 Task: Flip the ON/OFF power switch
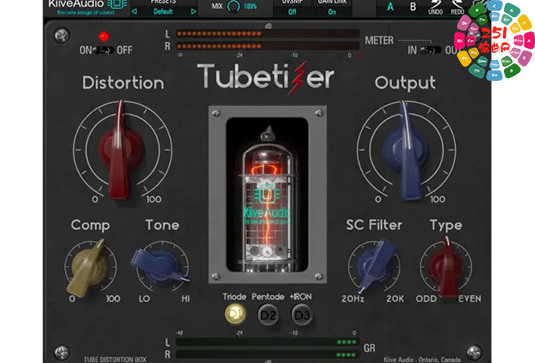(104, 50)
